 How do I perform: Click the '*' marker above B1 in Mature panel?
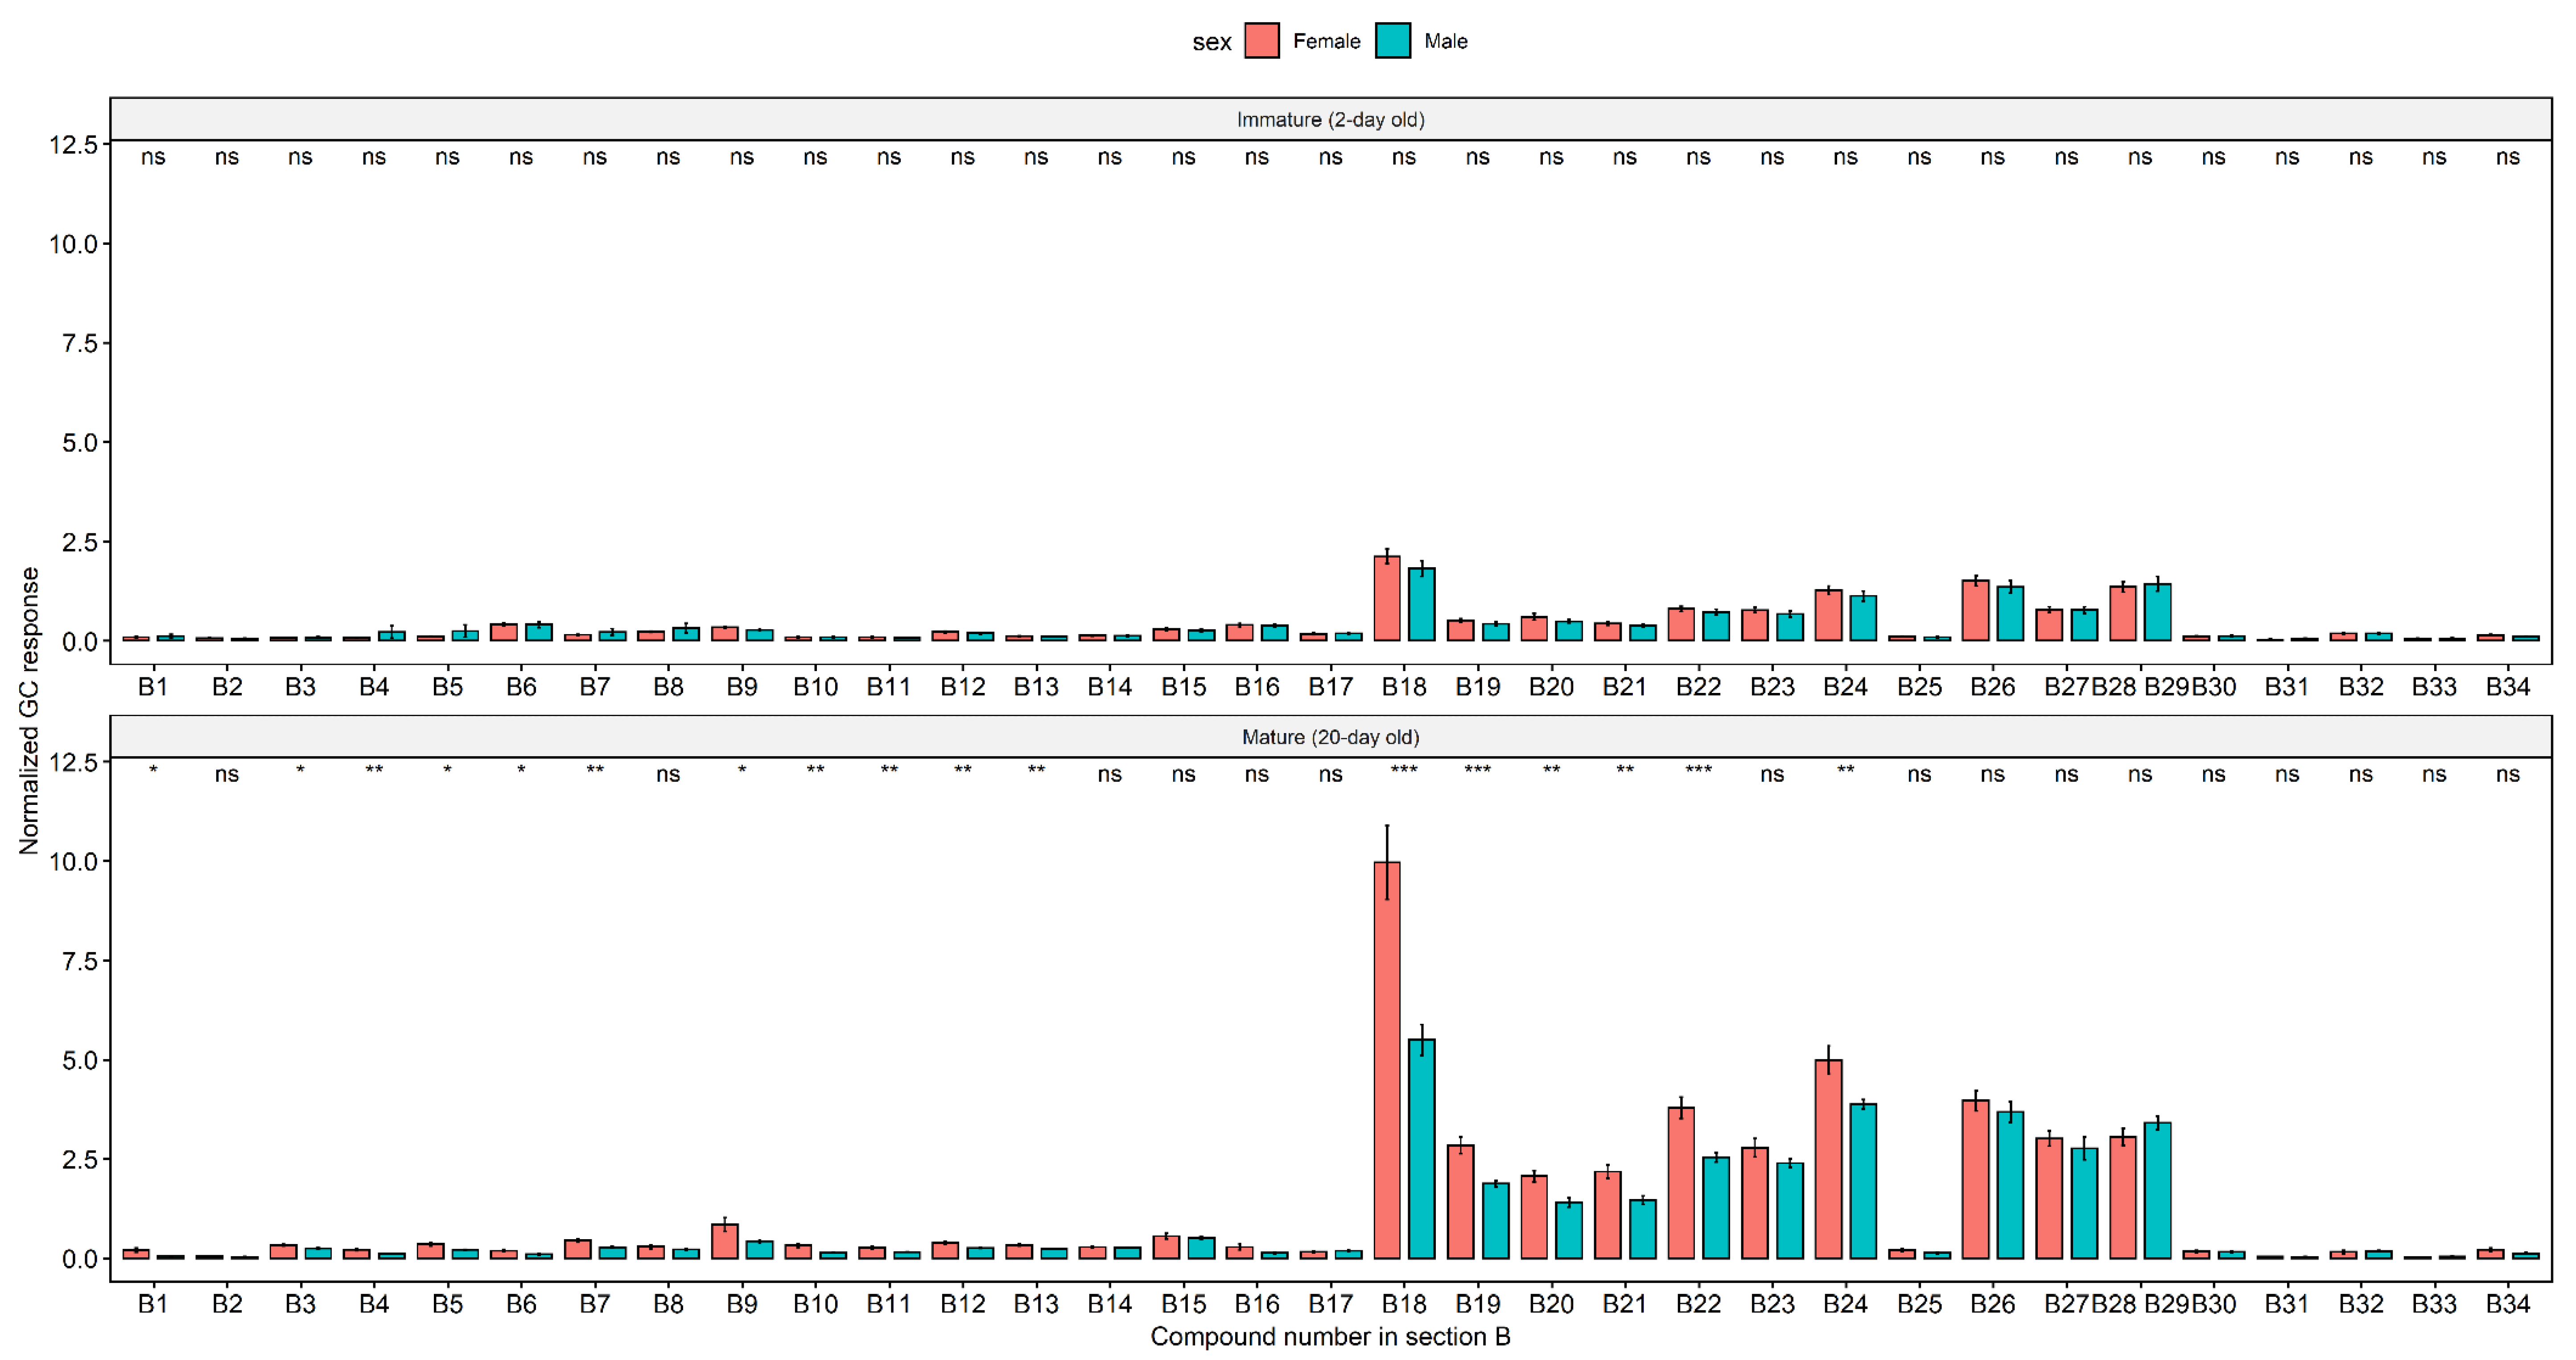coord(153,770)
